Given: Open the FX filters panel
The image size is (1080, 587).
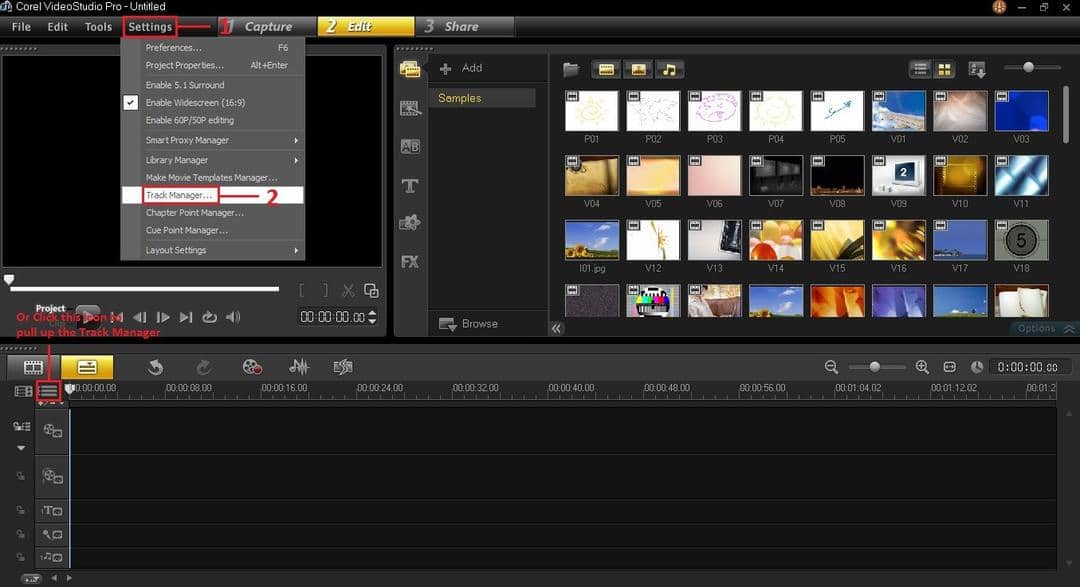Looking at the screenshot, I should tap(410, 261).
